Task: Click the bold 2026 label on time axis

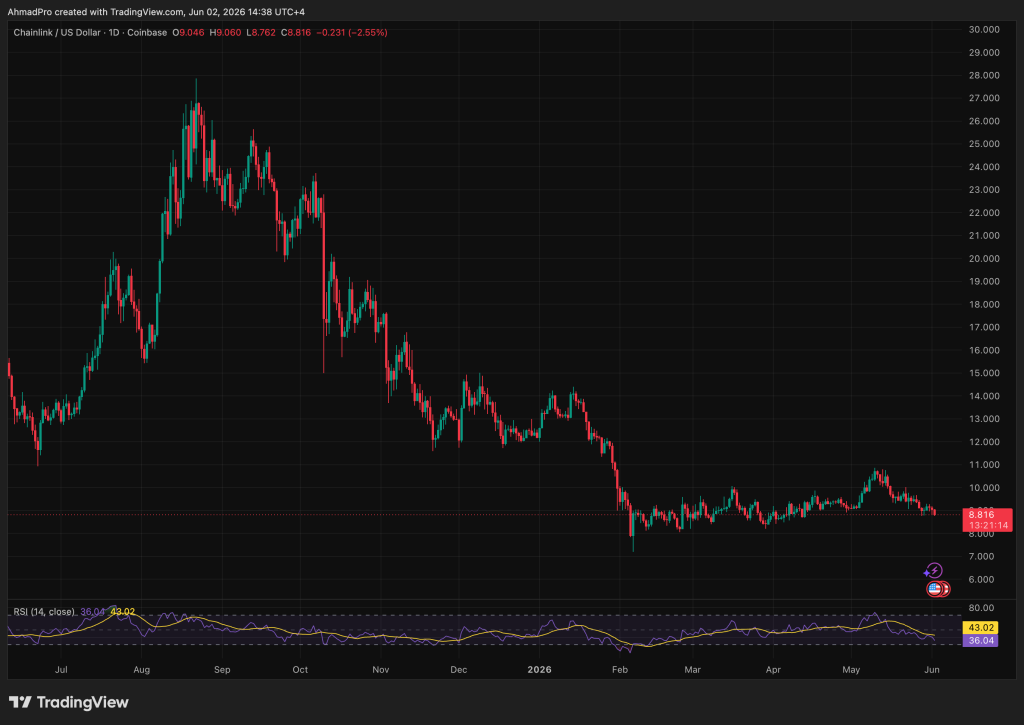Action: click(x=540, y=669)
